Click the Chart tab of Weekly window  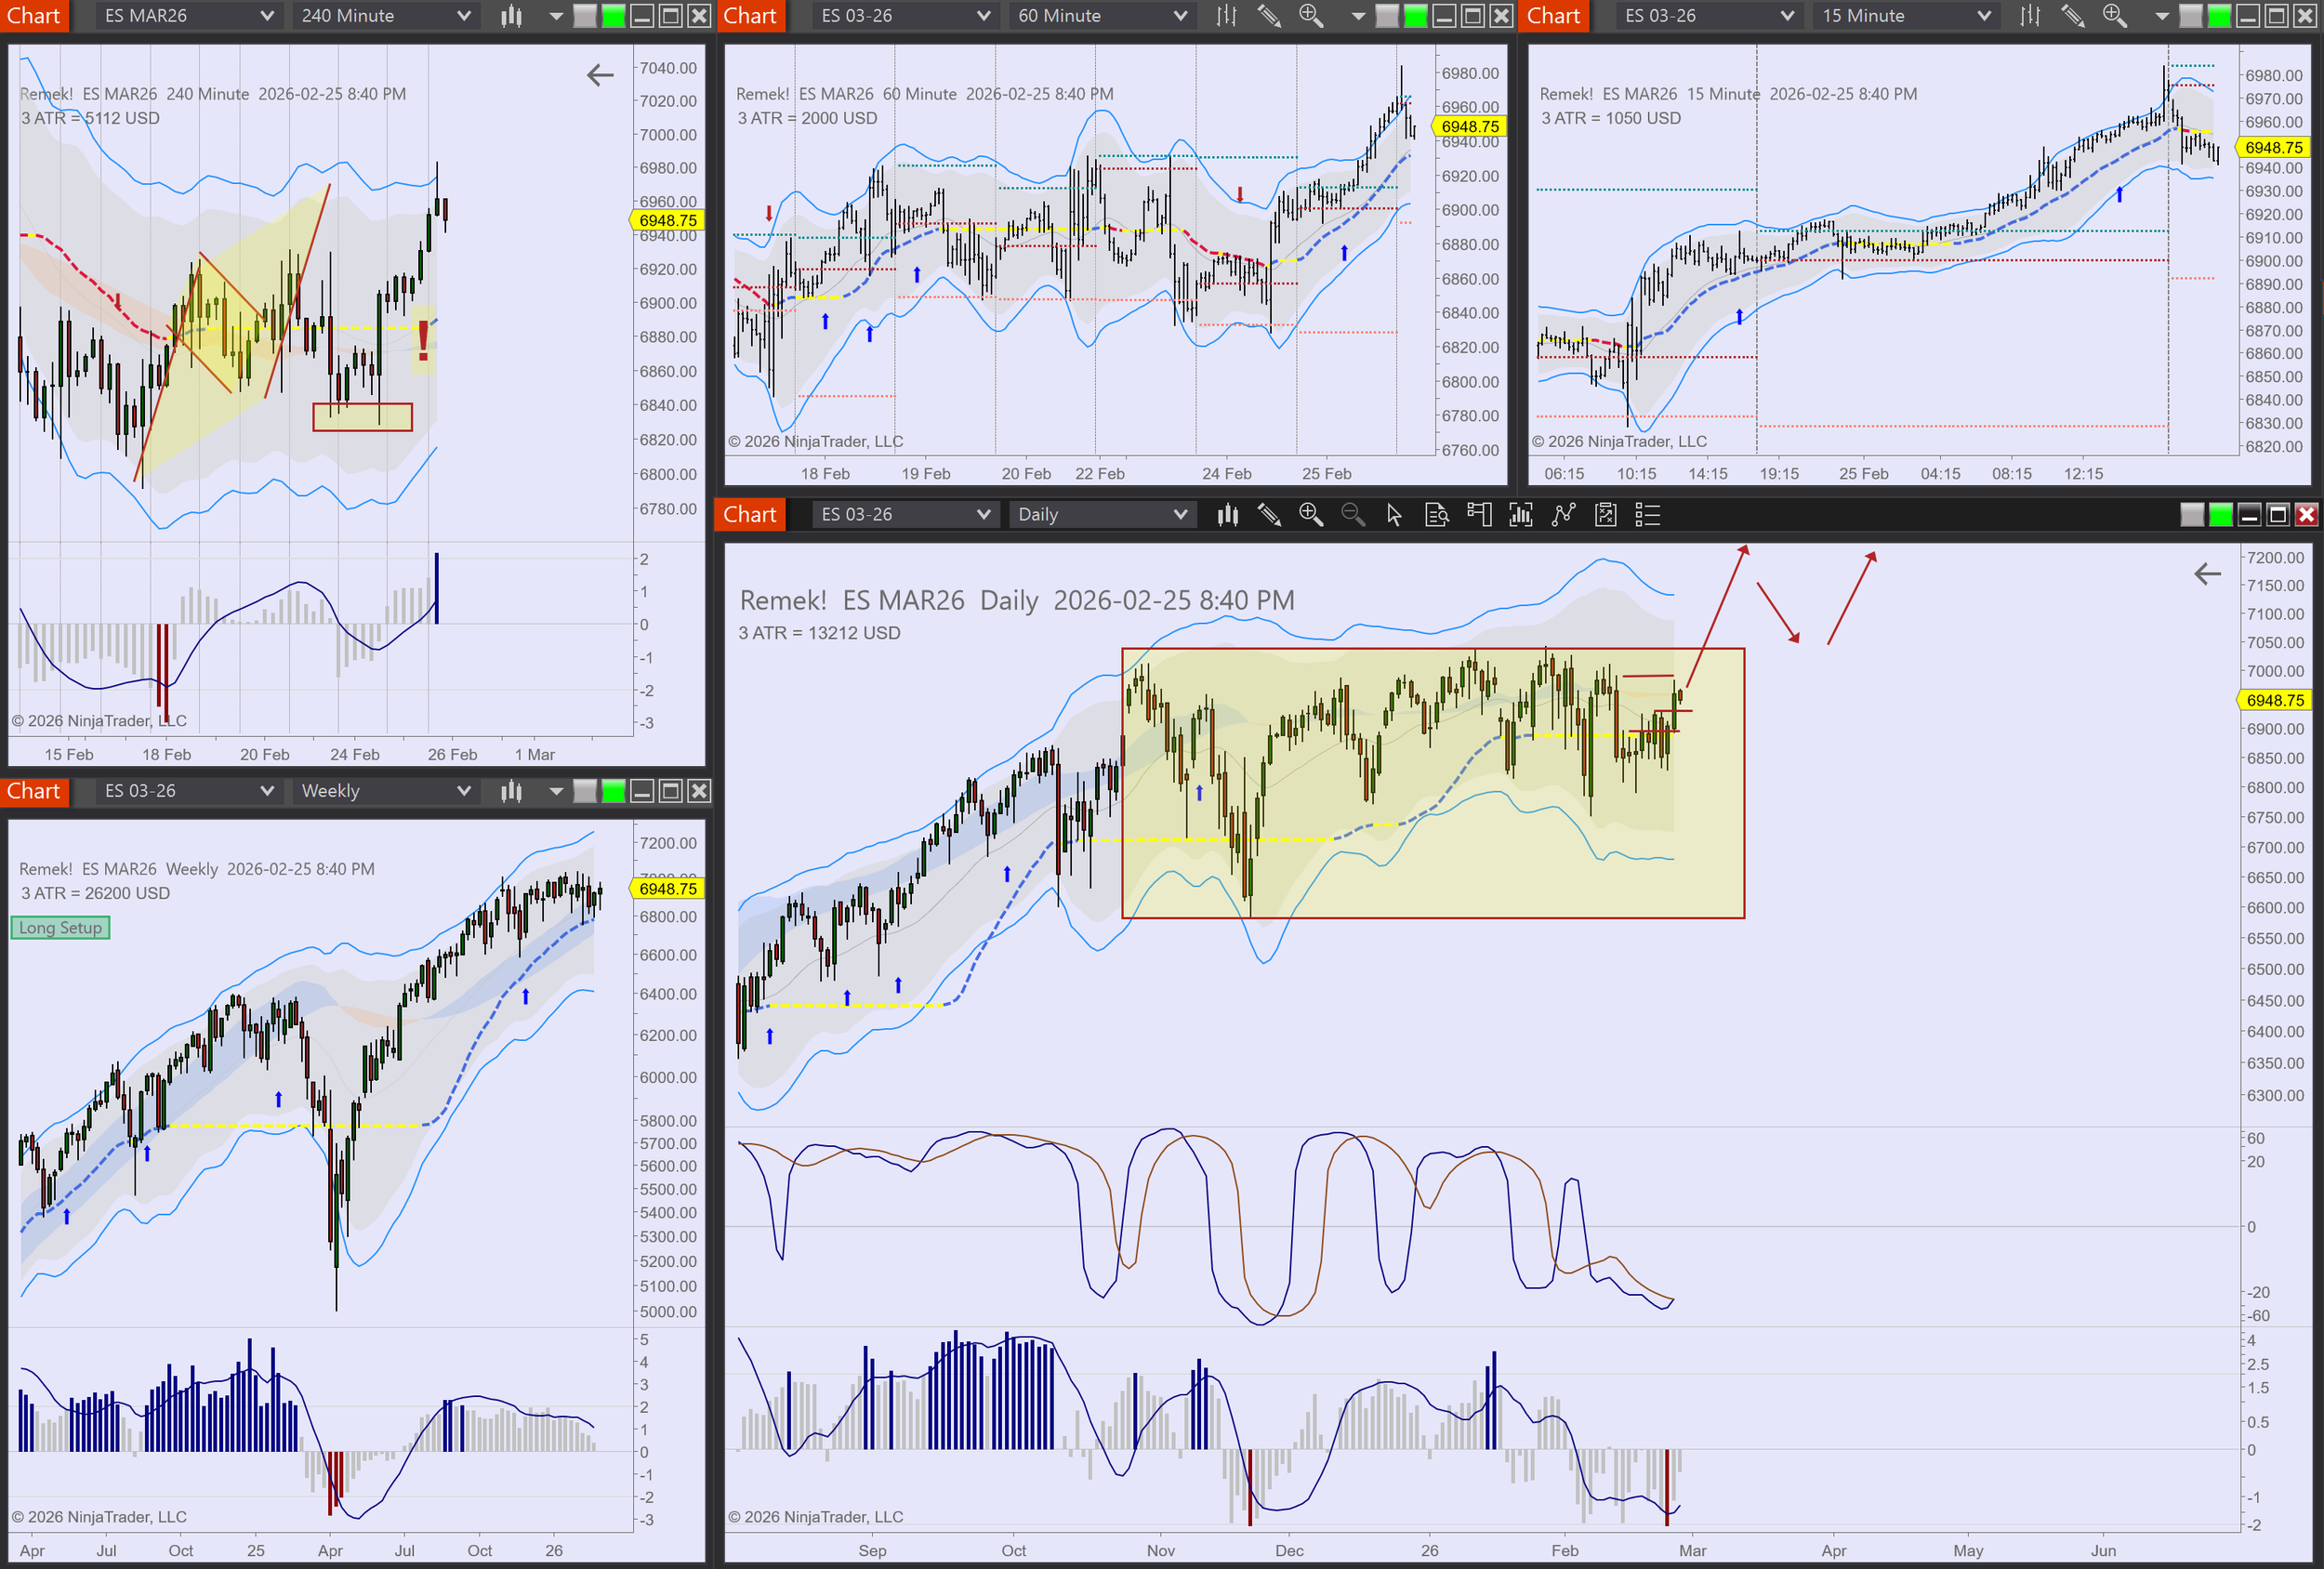click(x=34, y=791)
